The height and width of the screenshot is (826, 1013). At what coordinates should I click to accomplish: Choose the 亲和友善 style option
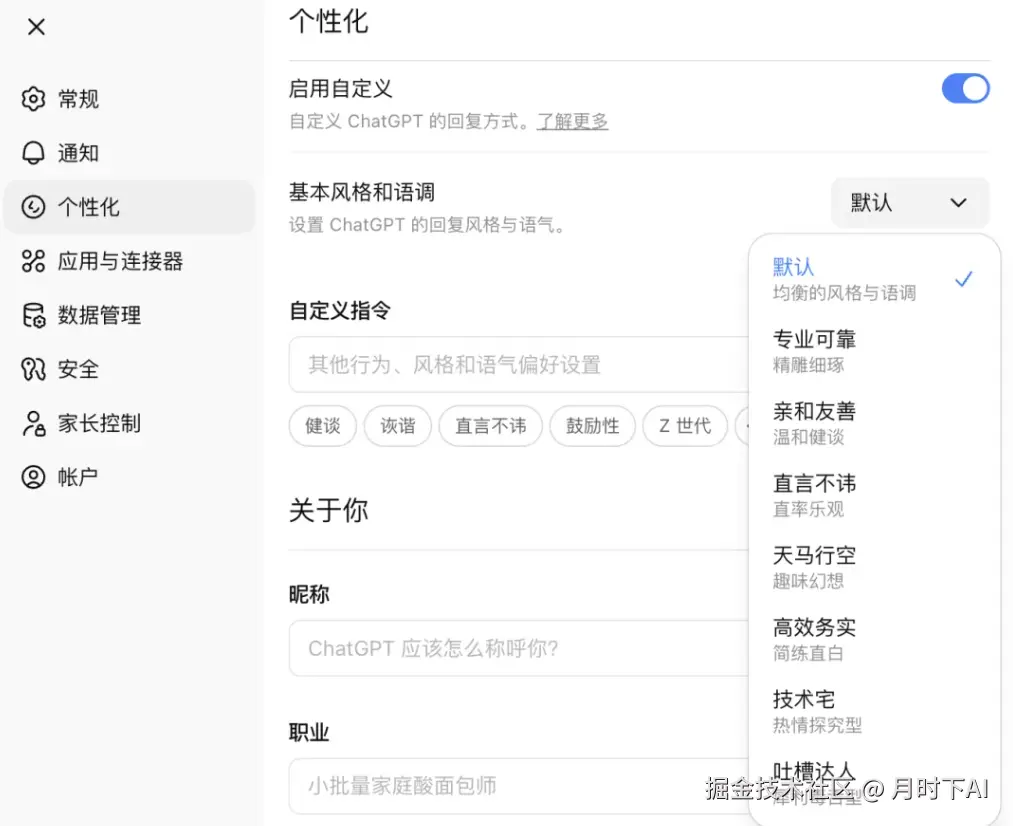(873, 423)
